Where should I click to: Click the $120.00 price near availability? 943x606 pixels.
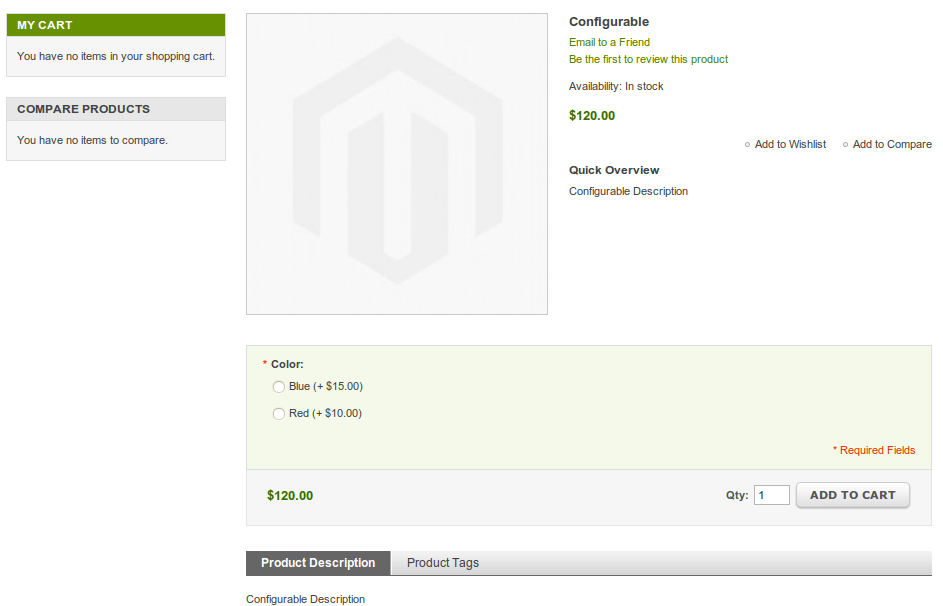(592, 115)
